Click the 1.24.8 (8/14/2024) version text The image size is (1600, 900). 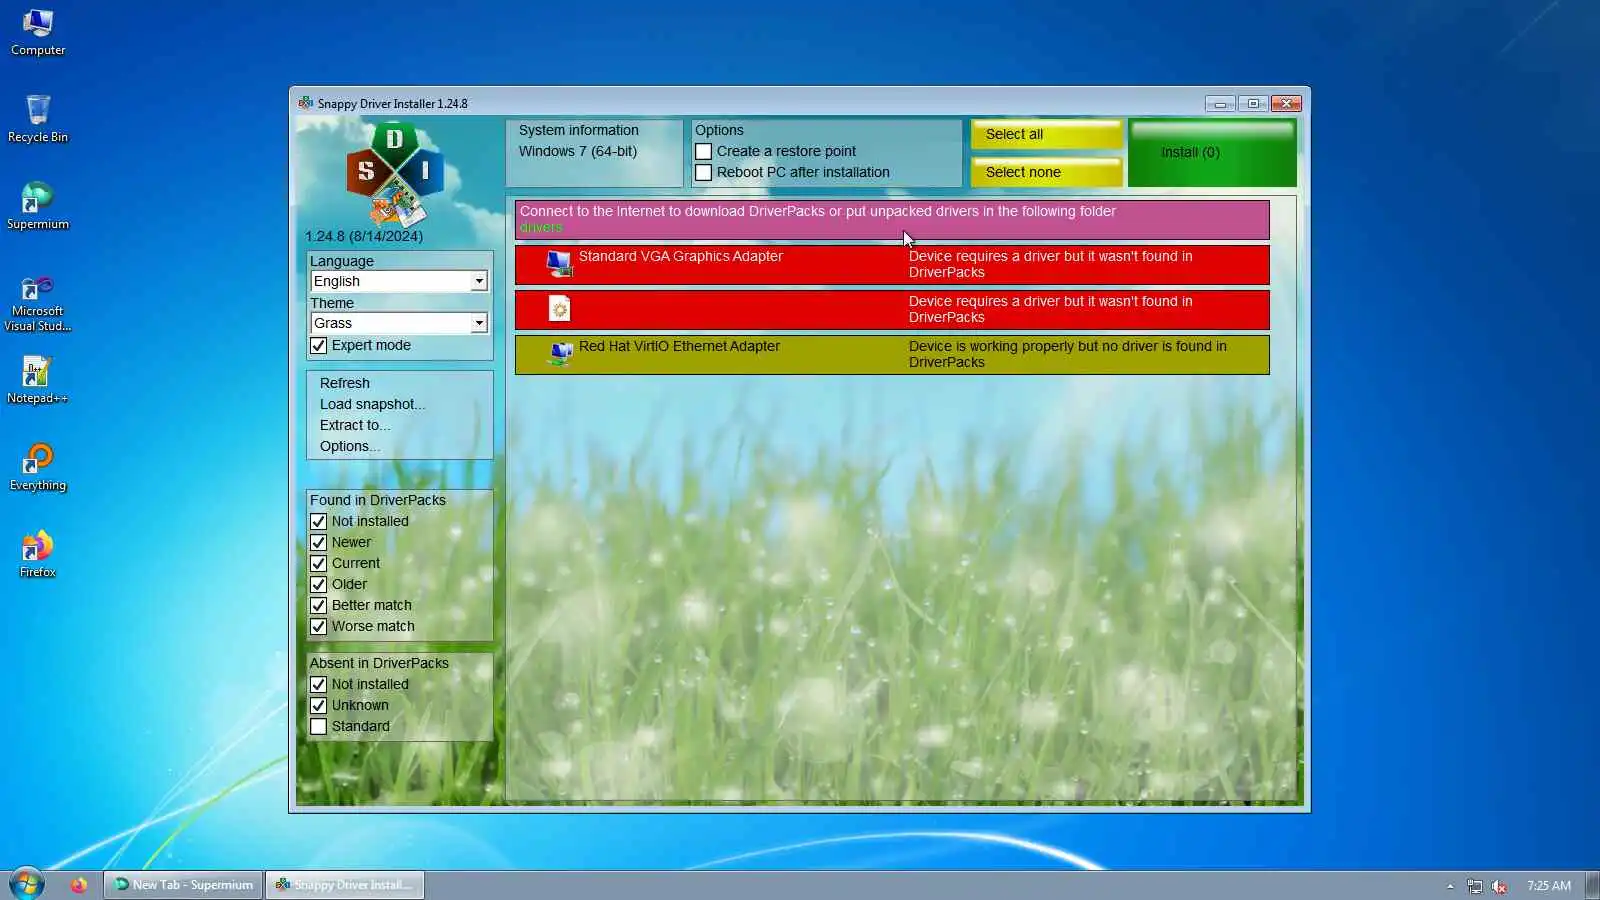(364, 237)
